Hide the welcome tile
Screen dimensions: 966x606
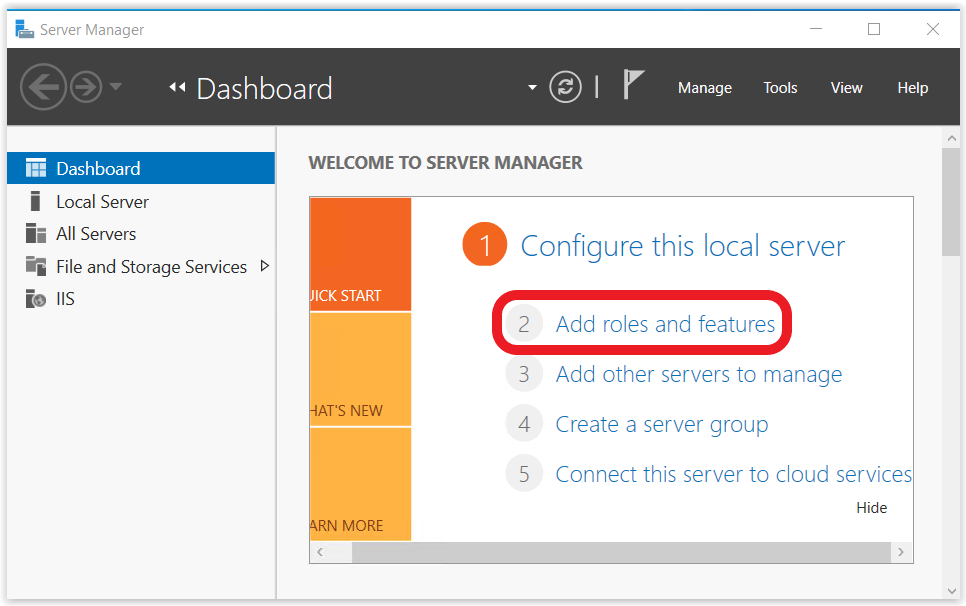tap(871, 507)
